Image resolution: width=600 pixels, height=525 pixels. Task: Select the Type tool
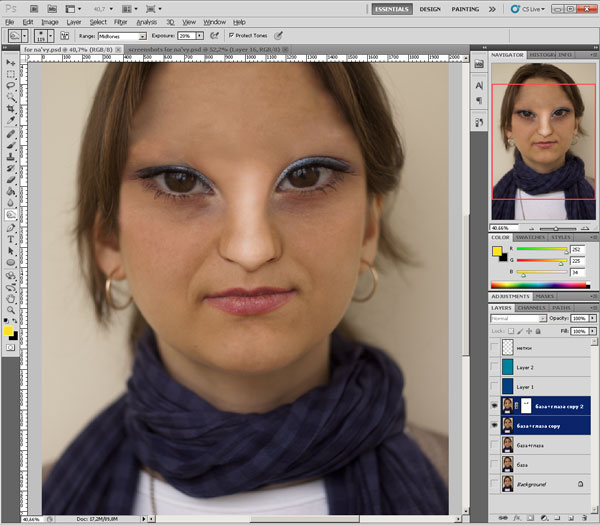[x=11, y=239]
